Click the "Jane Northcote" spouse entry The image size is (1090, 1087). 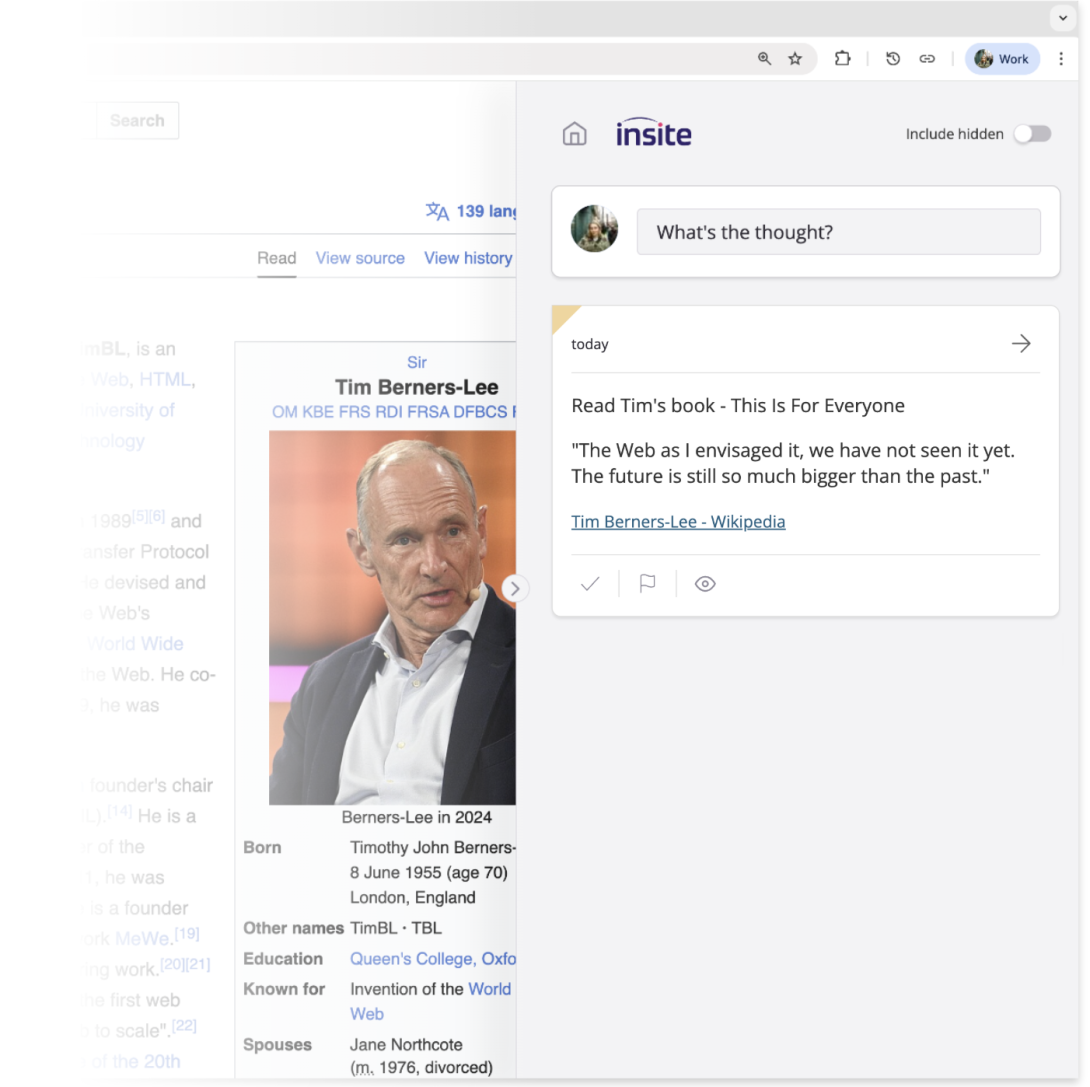(406, 1045)
